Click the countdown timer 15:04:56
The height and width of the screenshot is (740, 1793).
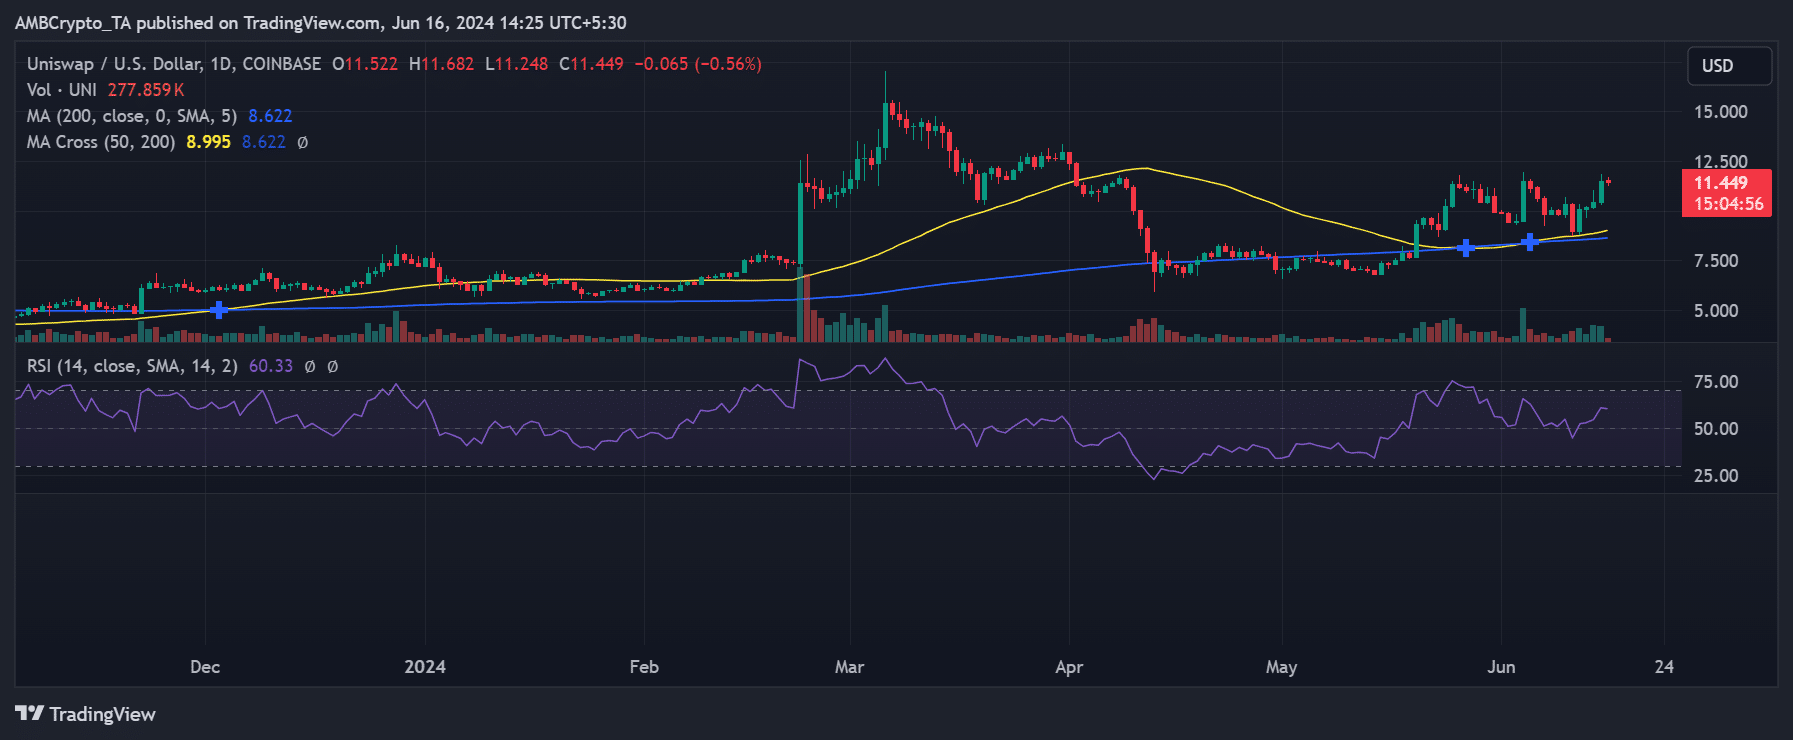1728,204
